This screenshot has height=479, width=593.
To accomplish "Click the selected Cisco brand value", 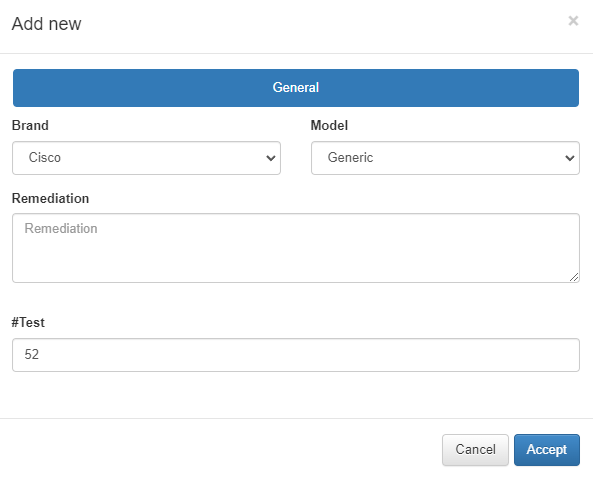I will (45, 158).
